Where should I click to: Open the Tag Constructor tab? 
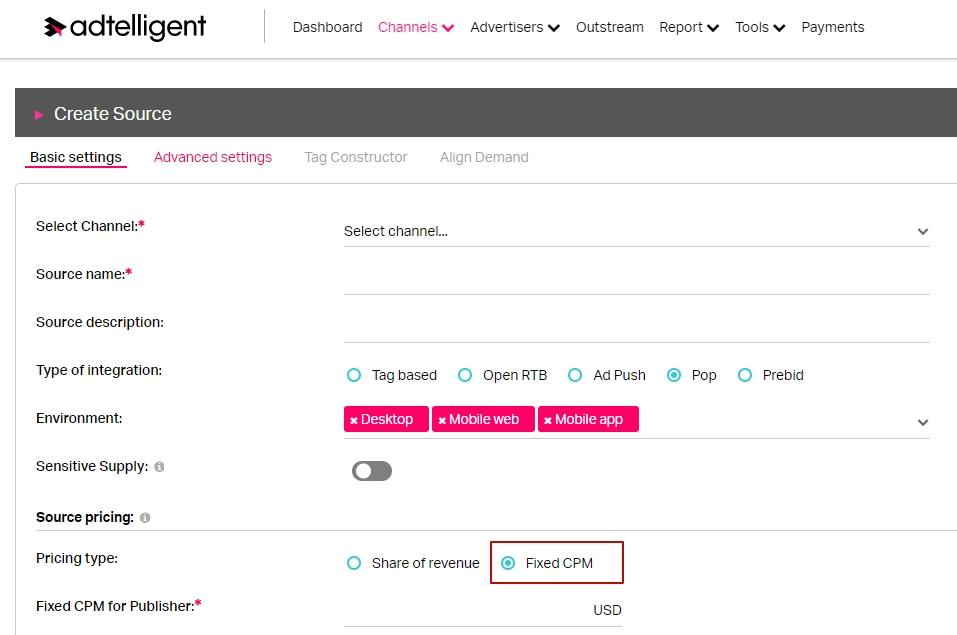point(356,158)
